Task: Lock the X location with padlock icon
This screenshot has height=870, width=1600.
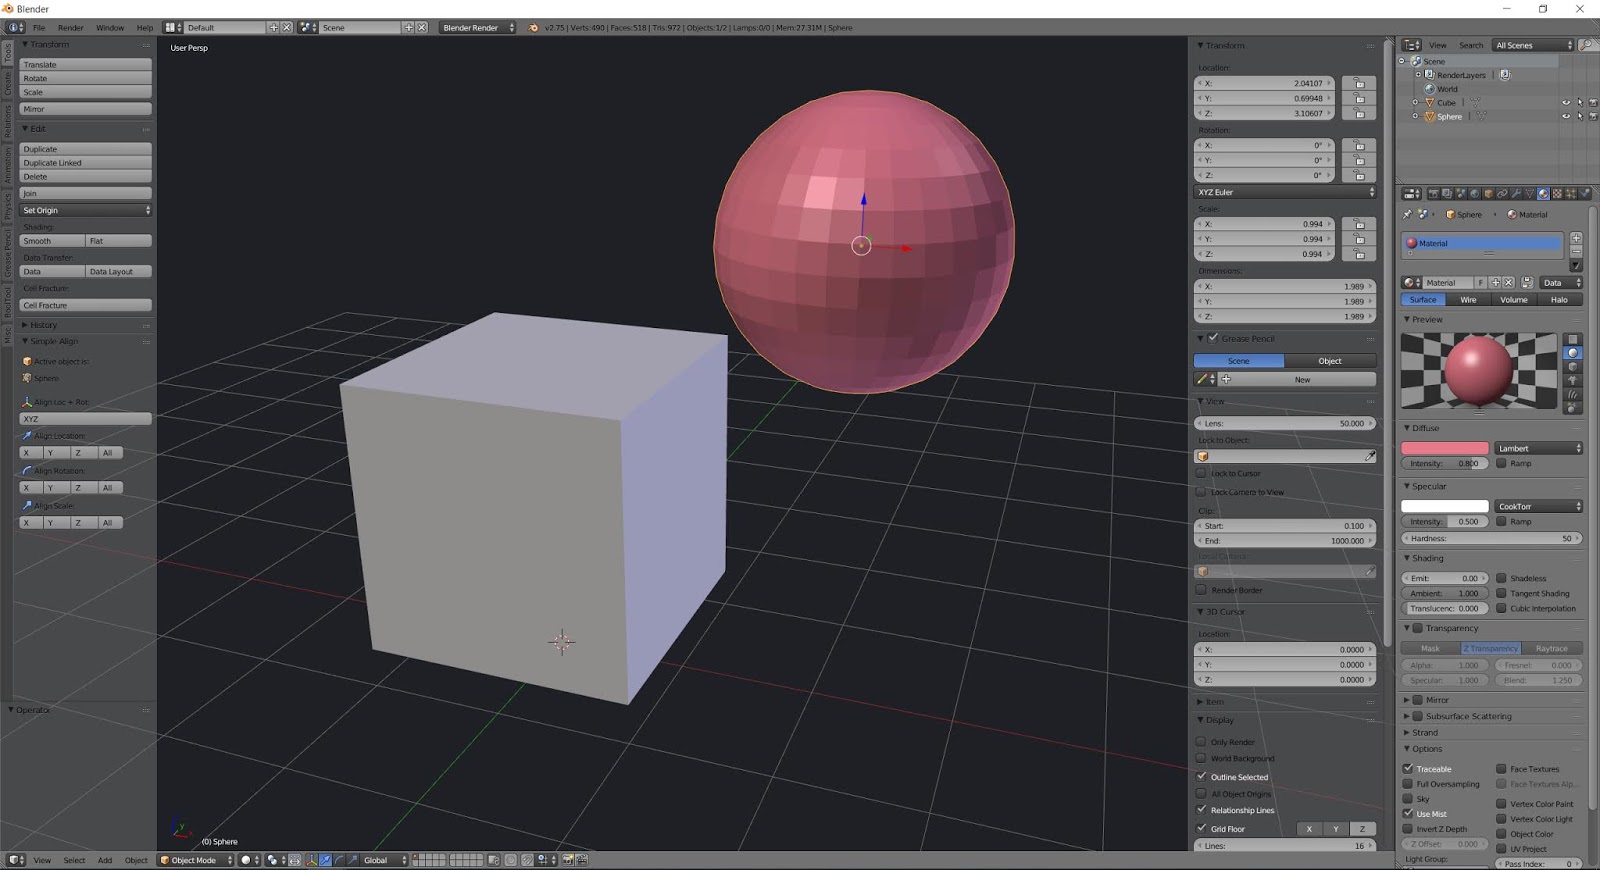Action: click(1359, 83)
